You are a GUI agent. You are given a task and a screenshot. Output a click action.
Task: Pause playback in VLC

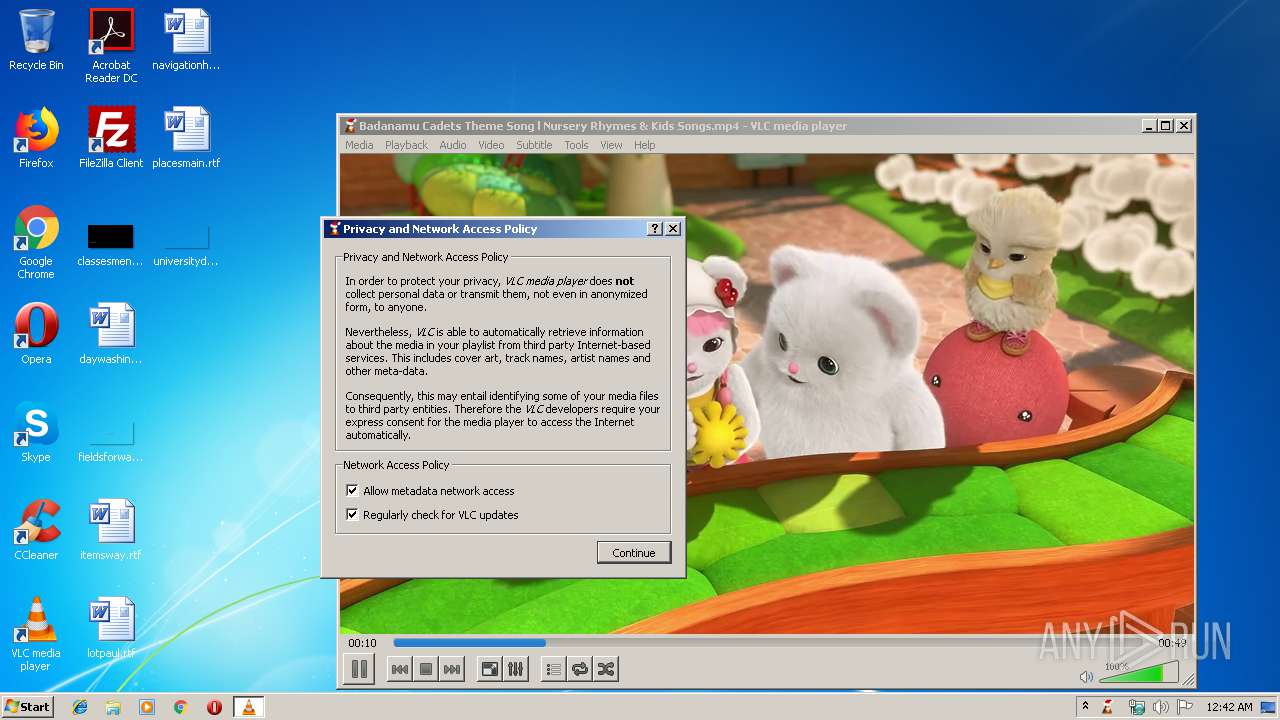point(359,669)
